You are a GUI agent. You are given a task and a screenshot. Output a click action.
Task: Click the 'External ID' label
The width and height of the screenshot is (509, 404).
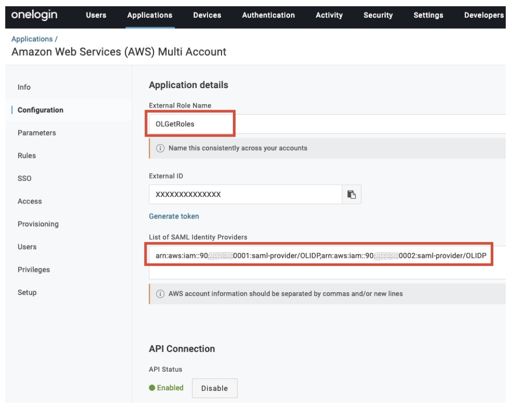click(x=166, y=176)
